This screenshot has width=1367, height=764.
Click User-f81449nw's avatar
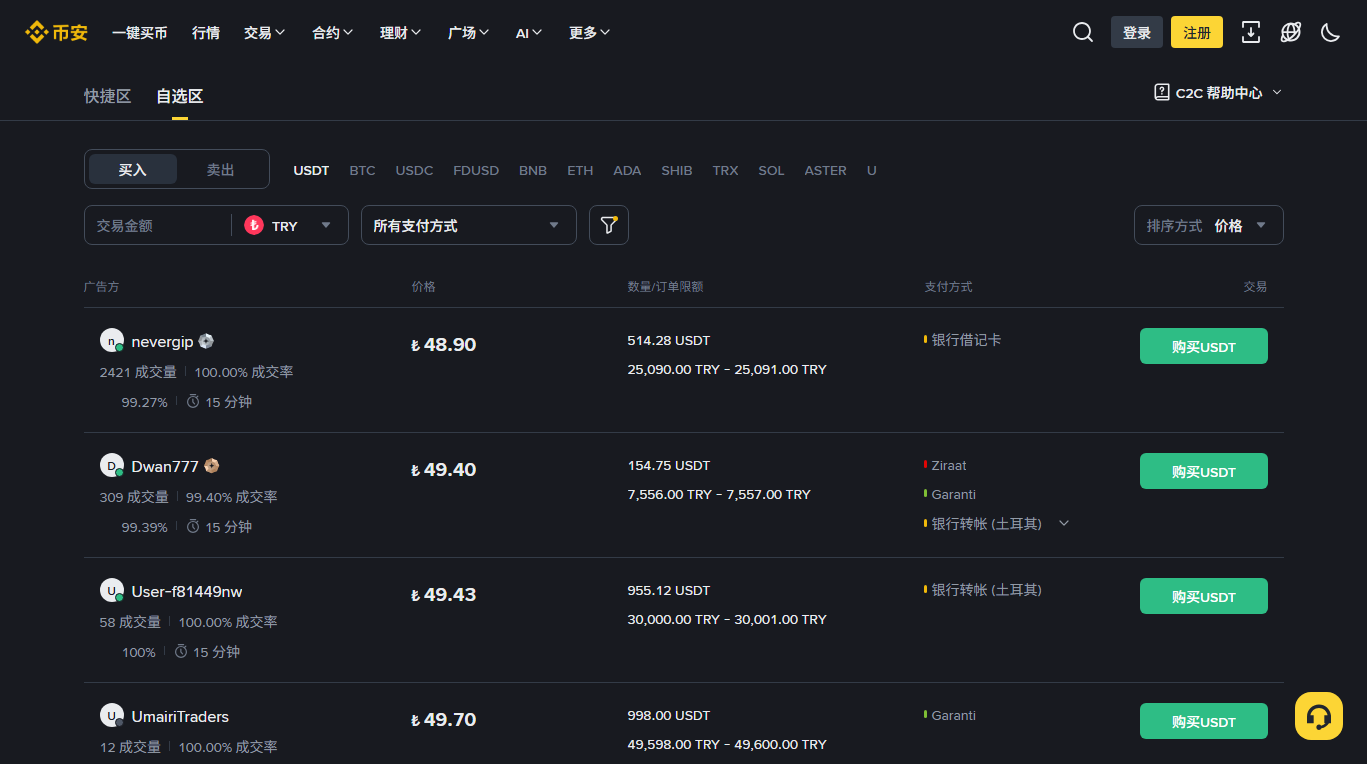point(111,590)
